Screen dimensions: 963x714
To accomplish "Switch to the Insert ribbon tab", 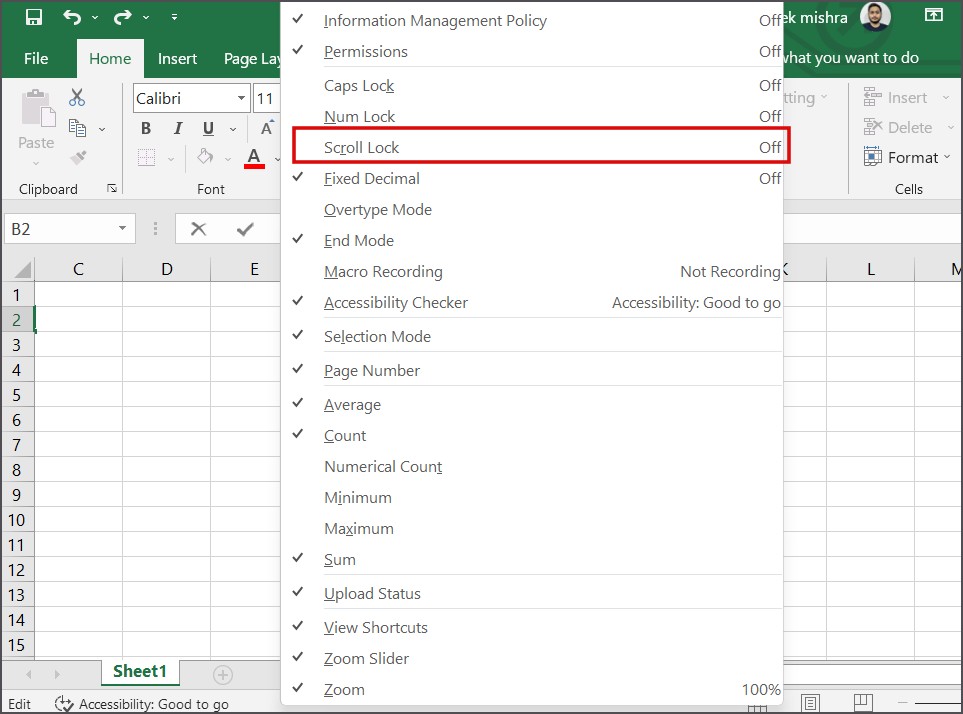I will coord(177,57).
